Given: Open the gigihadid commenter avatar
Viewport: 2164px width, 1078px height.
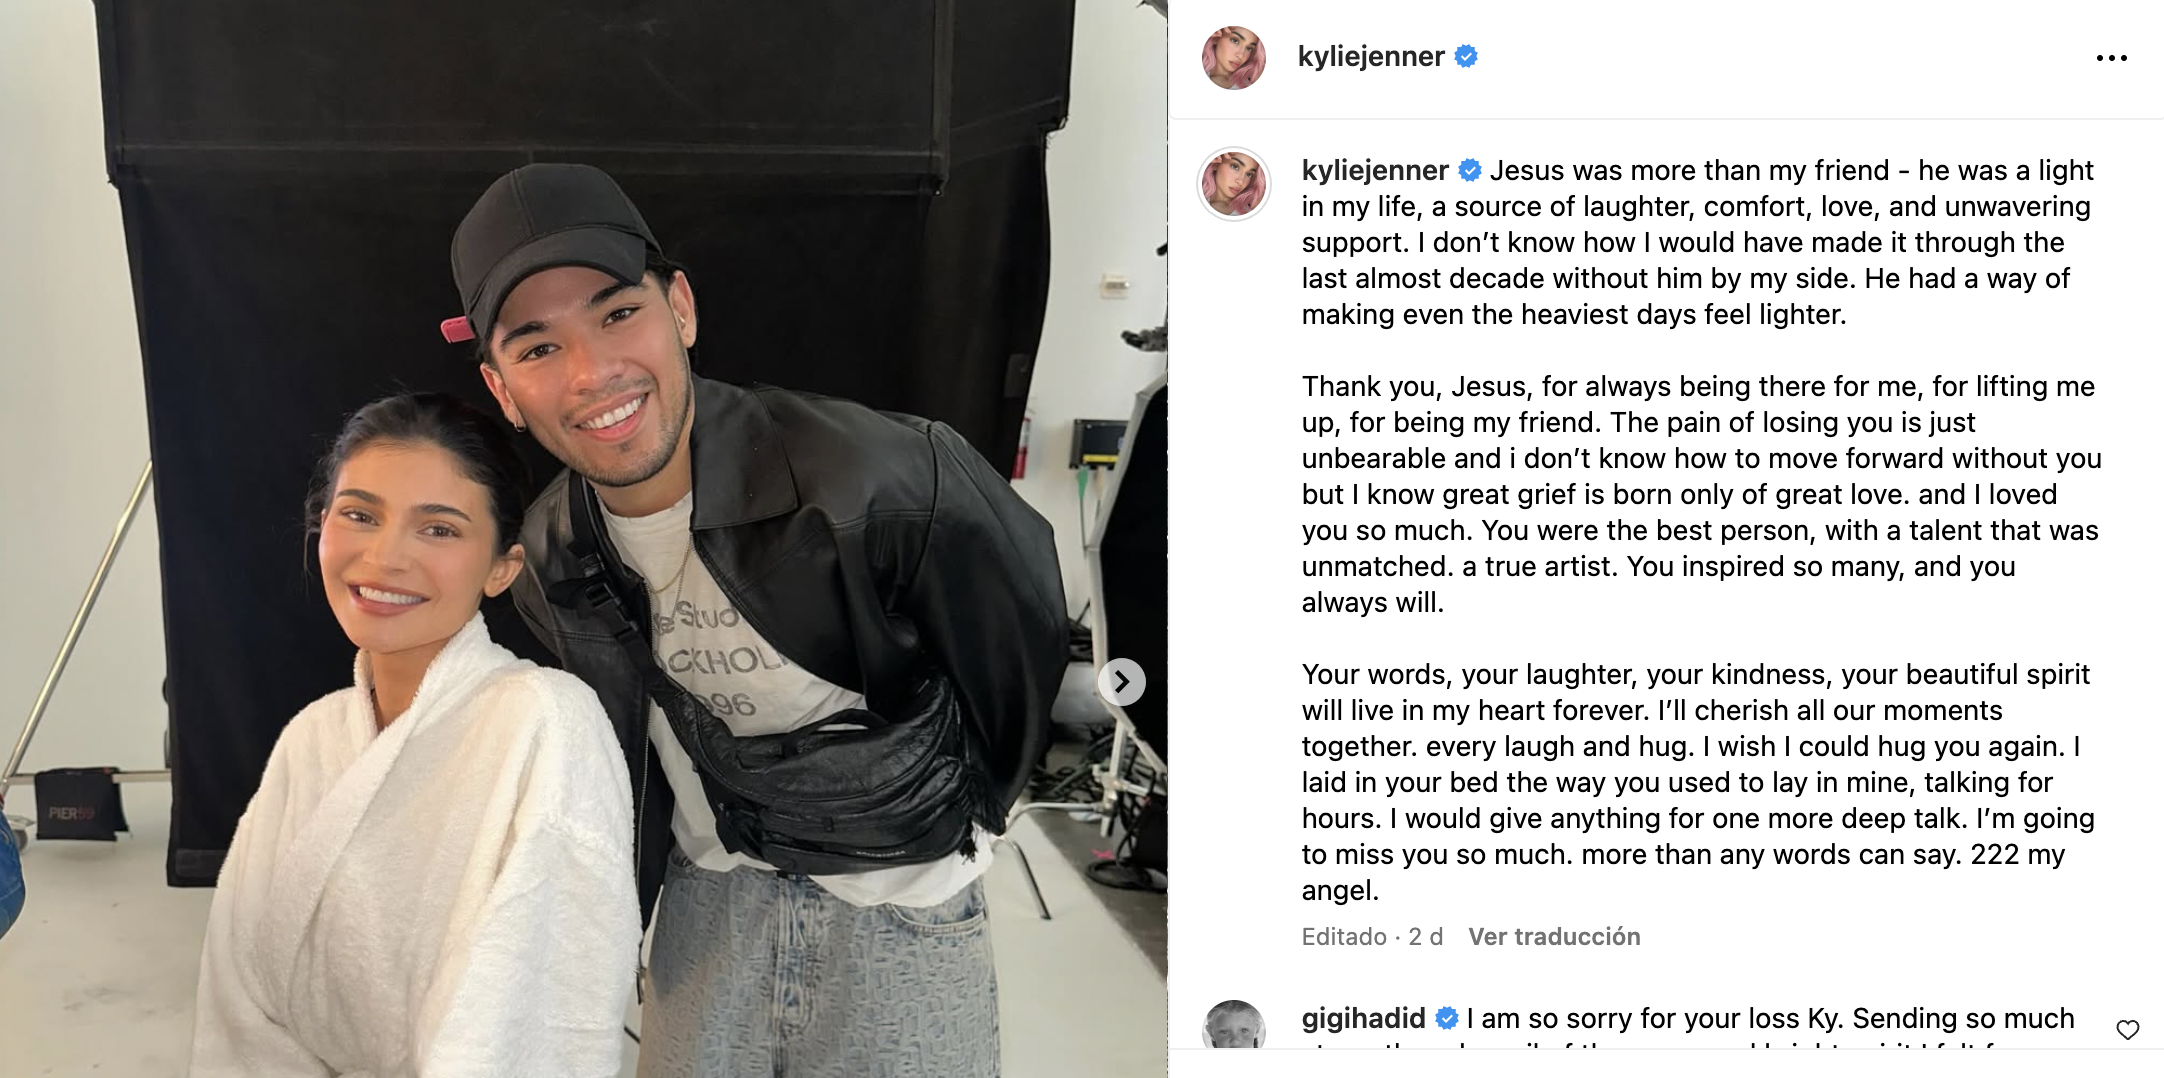Looking at the screenshot, I should [1233, 1025].
